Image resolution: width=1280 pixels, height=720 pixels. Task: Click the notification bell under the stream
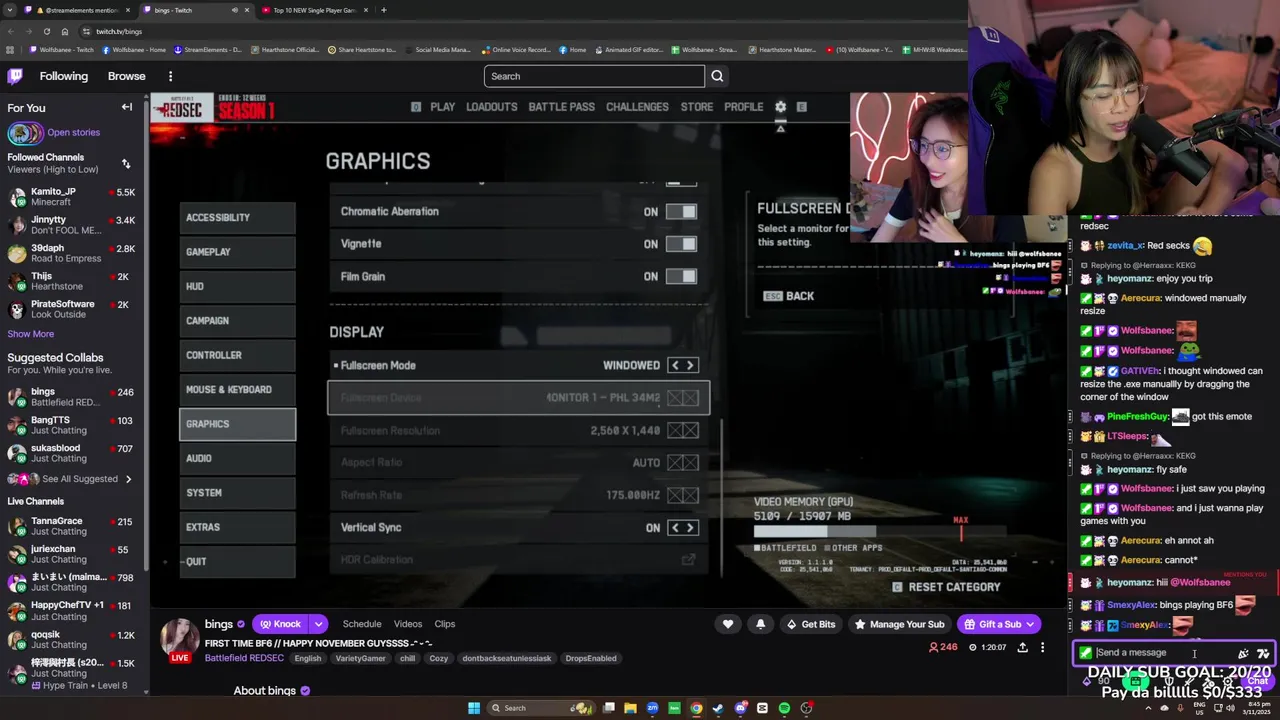(x=760, y=624)
